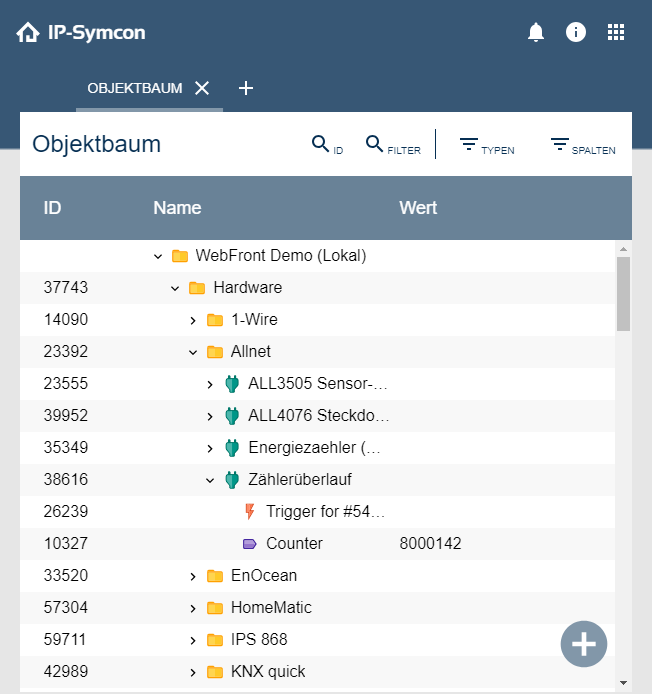652x694 pixels.
Task: Click the info circle icon
Action: (x=576, y=32)
